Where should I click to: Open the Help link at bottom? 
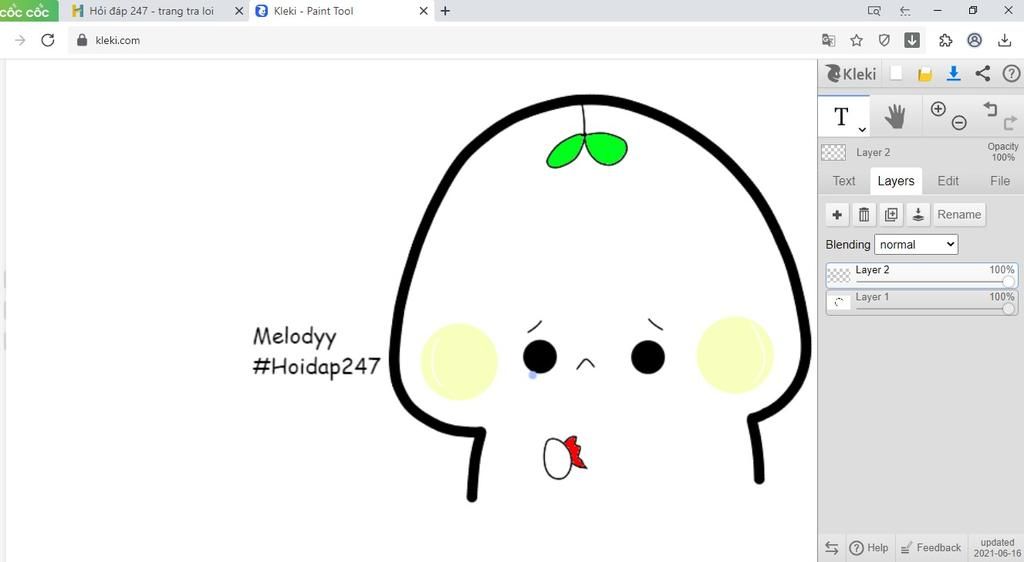pos(869,548)
